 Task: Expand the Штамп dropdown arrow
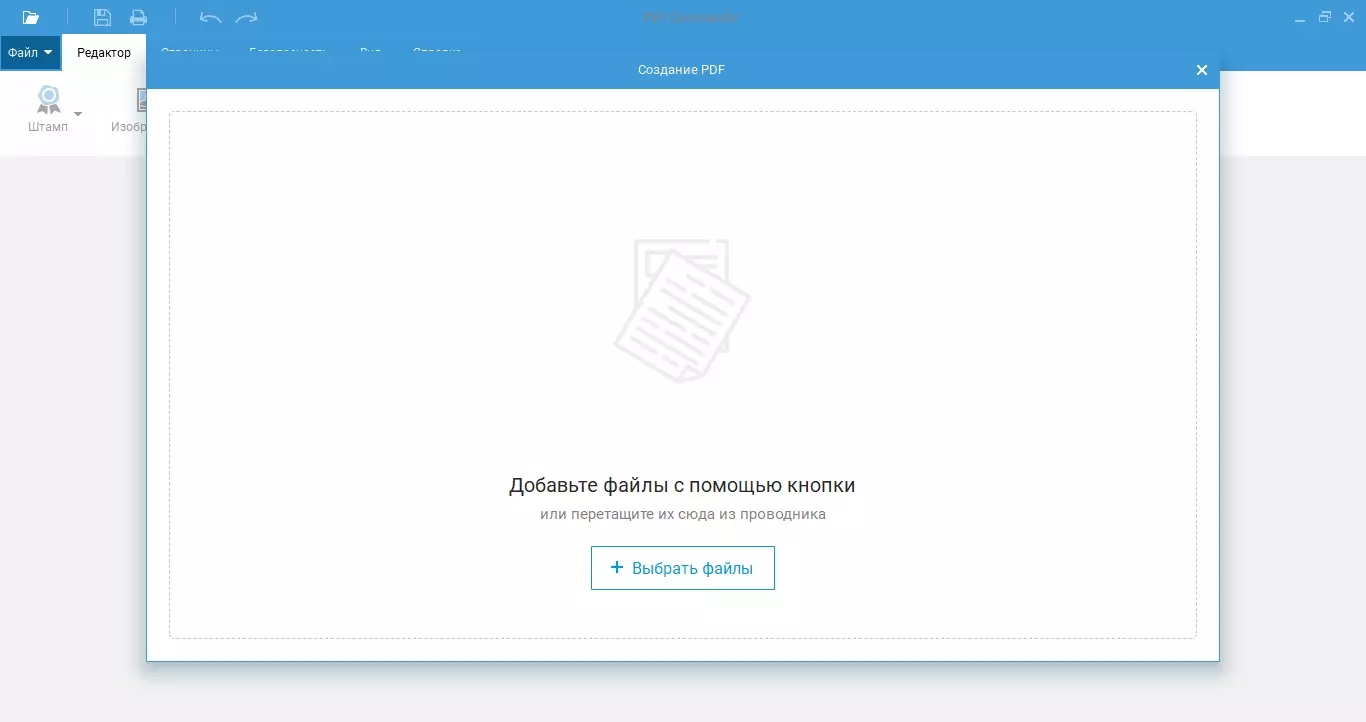(x=78, y=113)
